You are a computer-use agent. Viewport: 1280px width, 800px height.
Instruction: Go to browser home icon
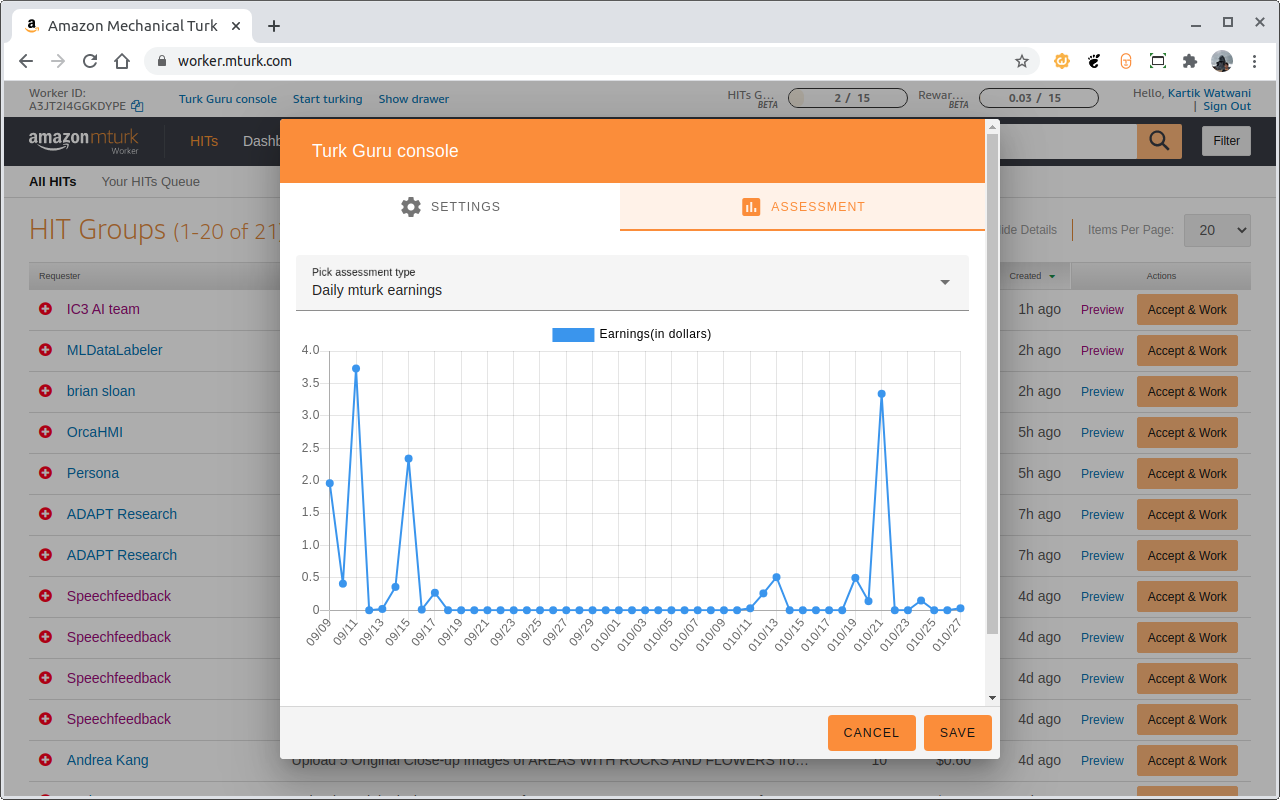coord(122,61)
